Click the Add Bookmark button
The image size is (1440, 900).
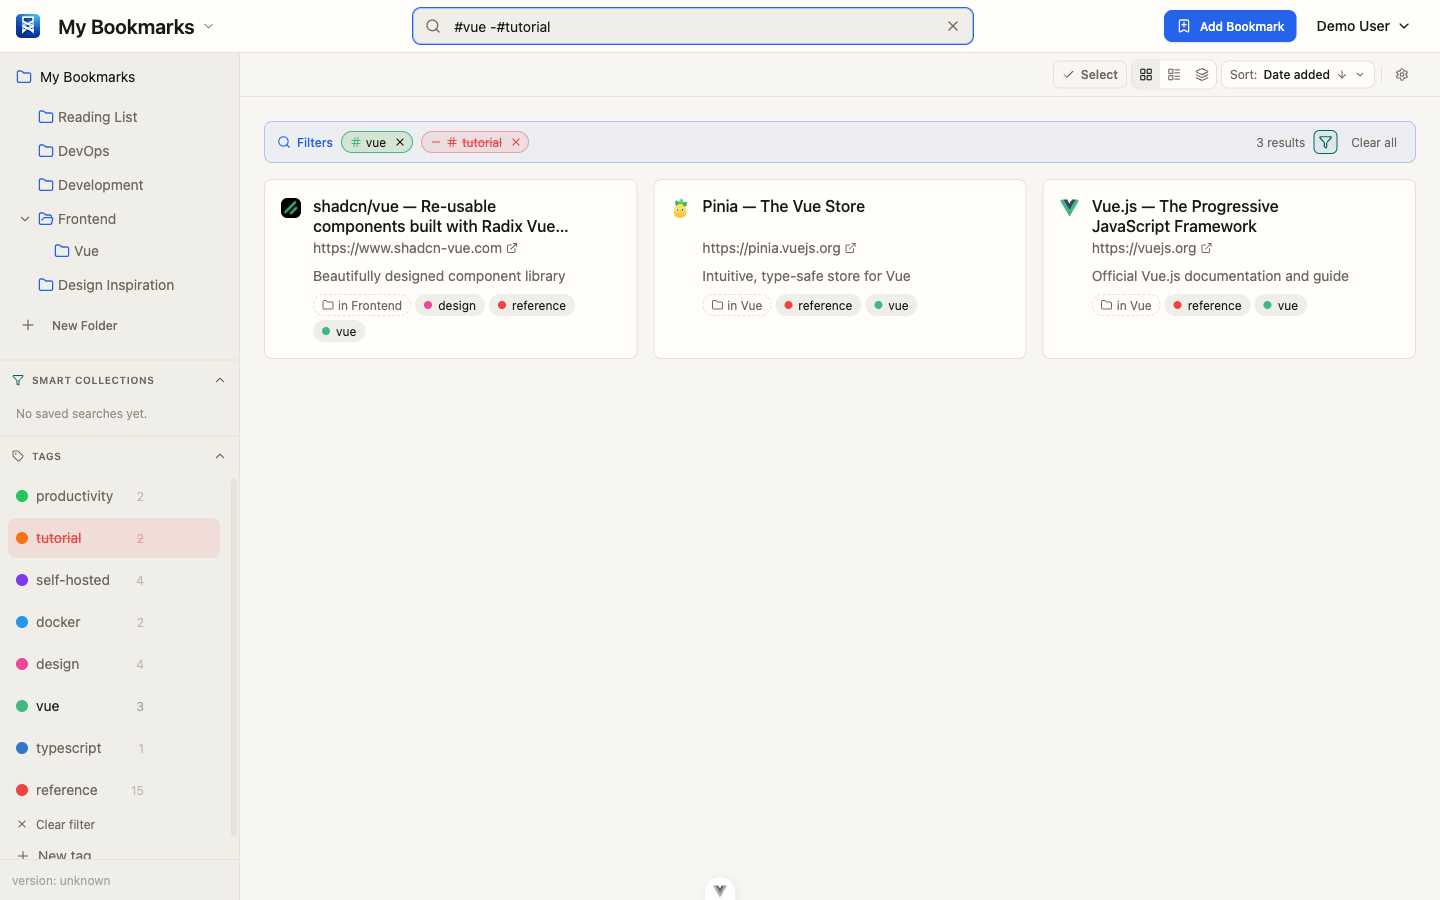1230,26
